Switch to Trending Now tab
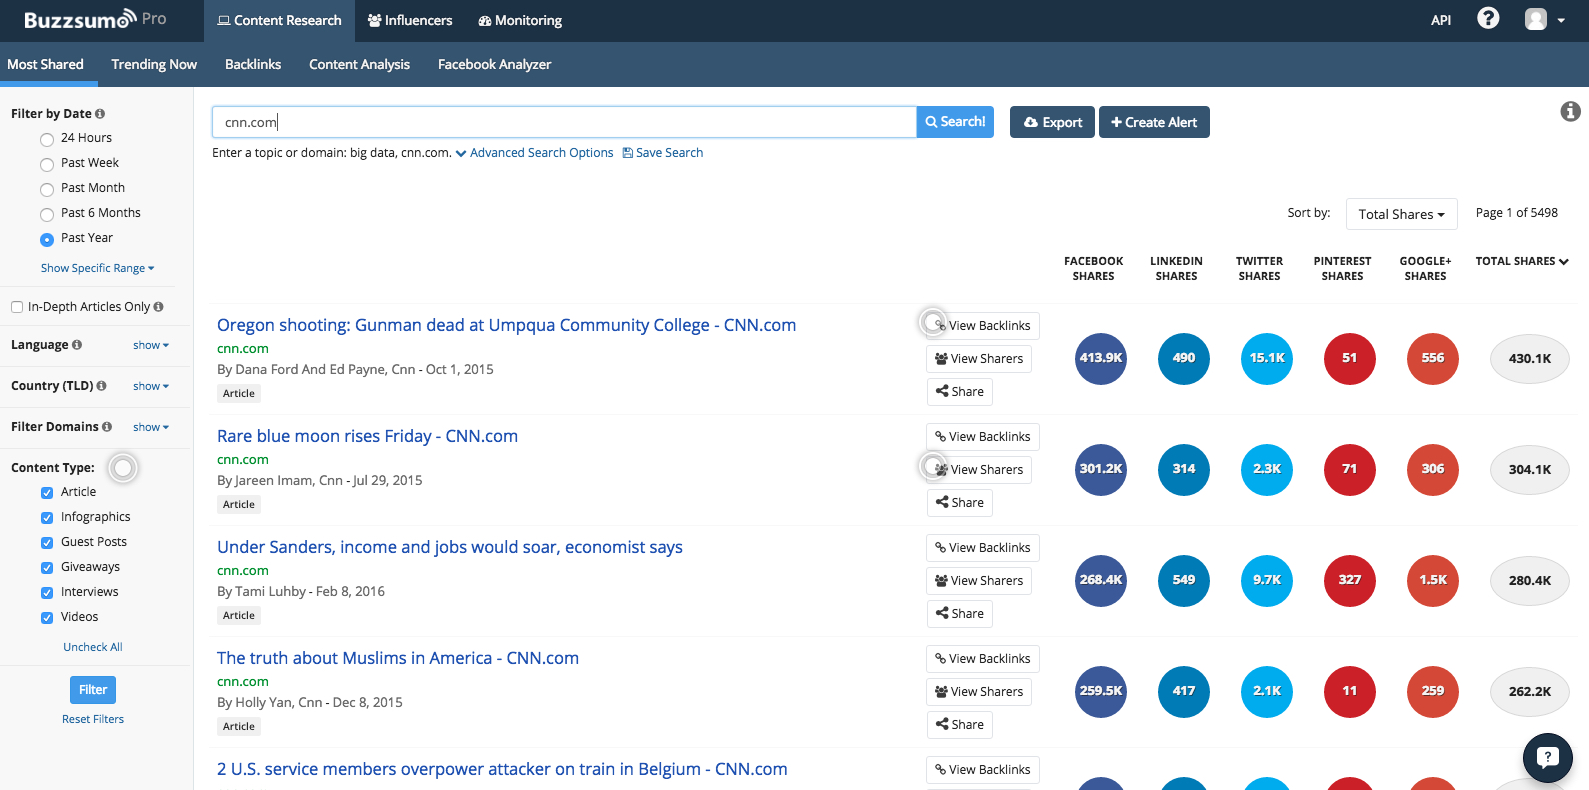The image size is (1589, 790). (154, 64)
